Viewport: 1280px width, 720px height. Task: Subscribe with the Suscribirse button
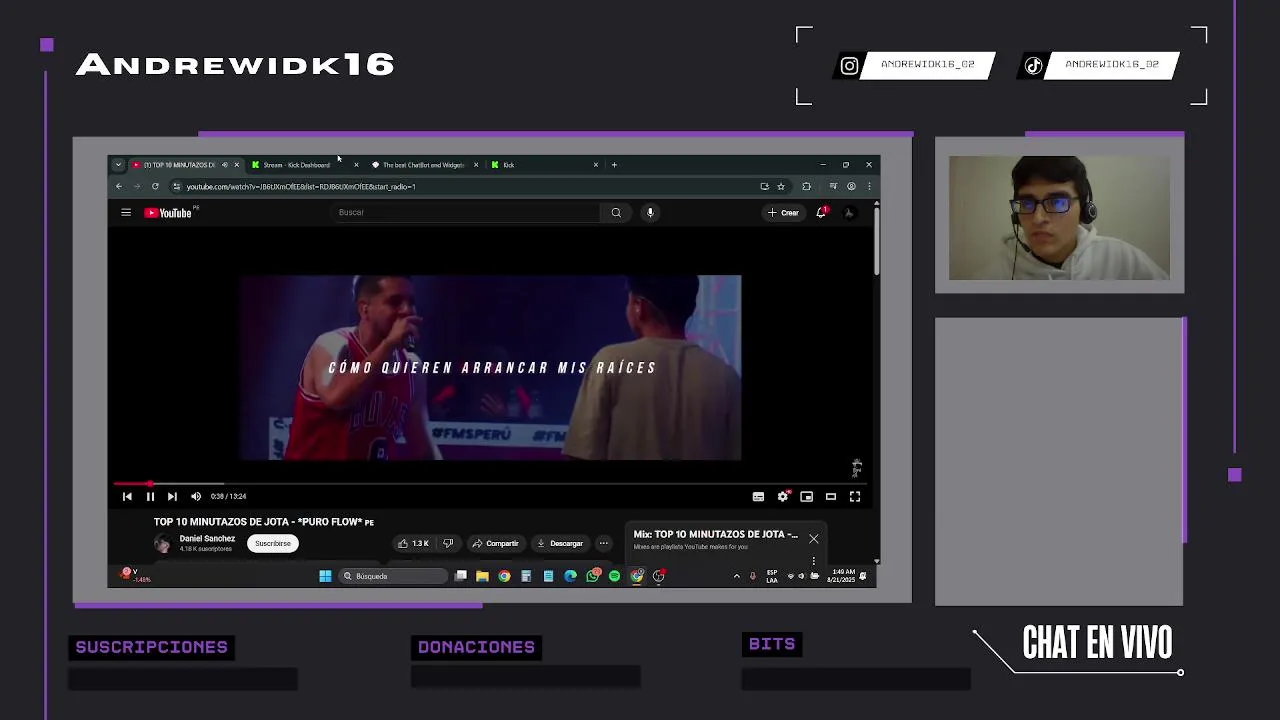(272, 543)
